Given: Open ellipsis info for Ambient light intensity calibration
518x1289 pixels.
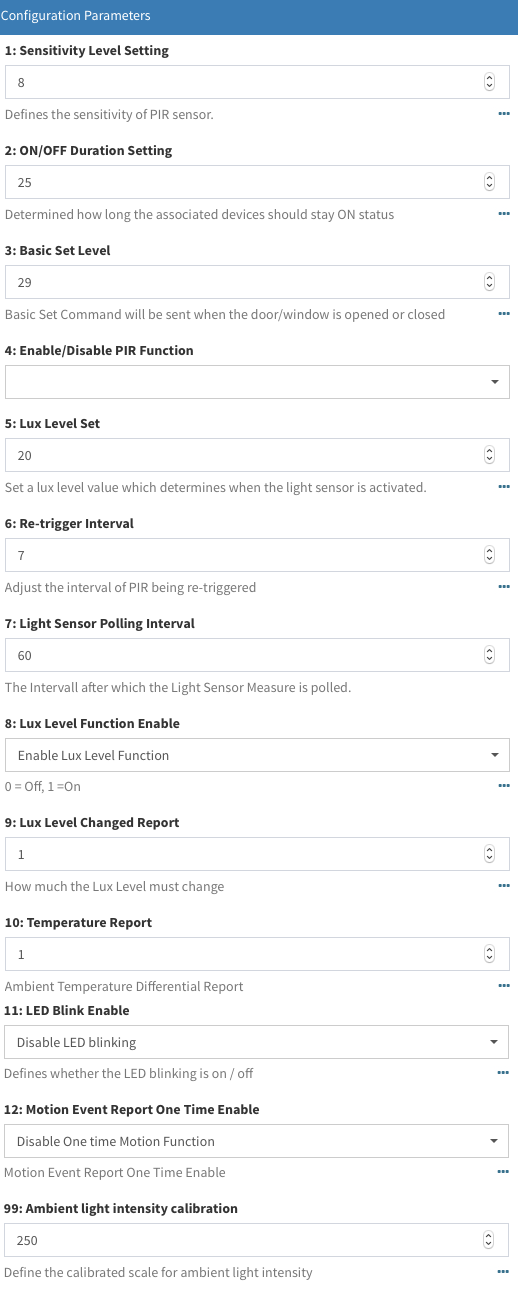Looking at the screenshot, I should click(504, 1272).
